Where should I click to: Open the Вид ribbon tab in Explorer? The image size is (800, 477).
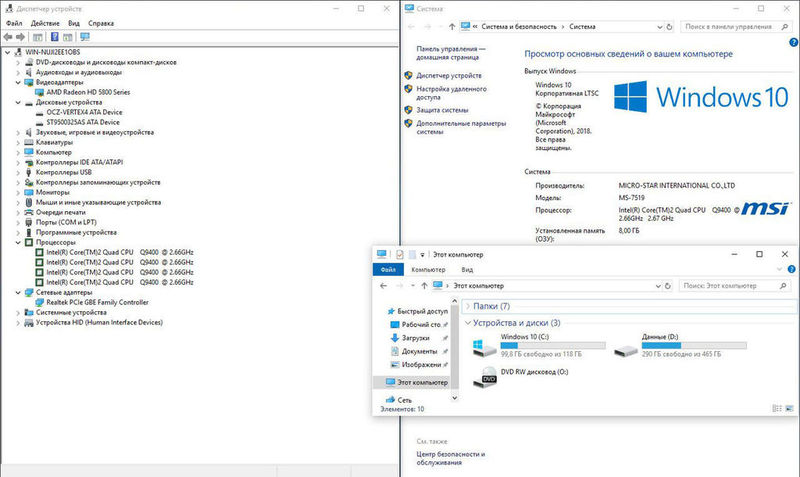point(467,269)
